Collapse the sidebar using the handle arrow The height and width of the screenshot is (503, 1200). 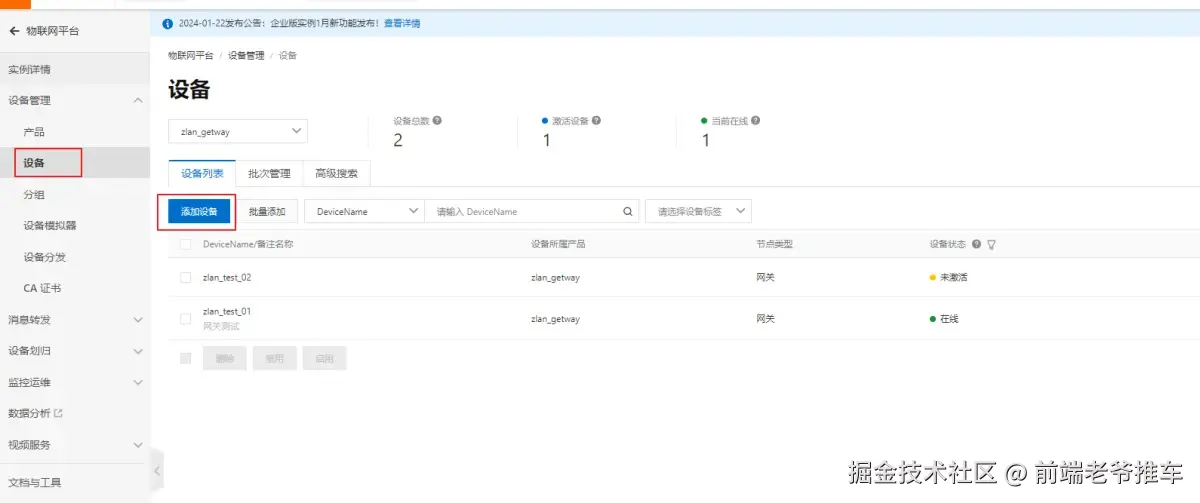point(157,470)
